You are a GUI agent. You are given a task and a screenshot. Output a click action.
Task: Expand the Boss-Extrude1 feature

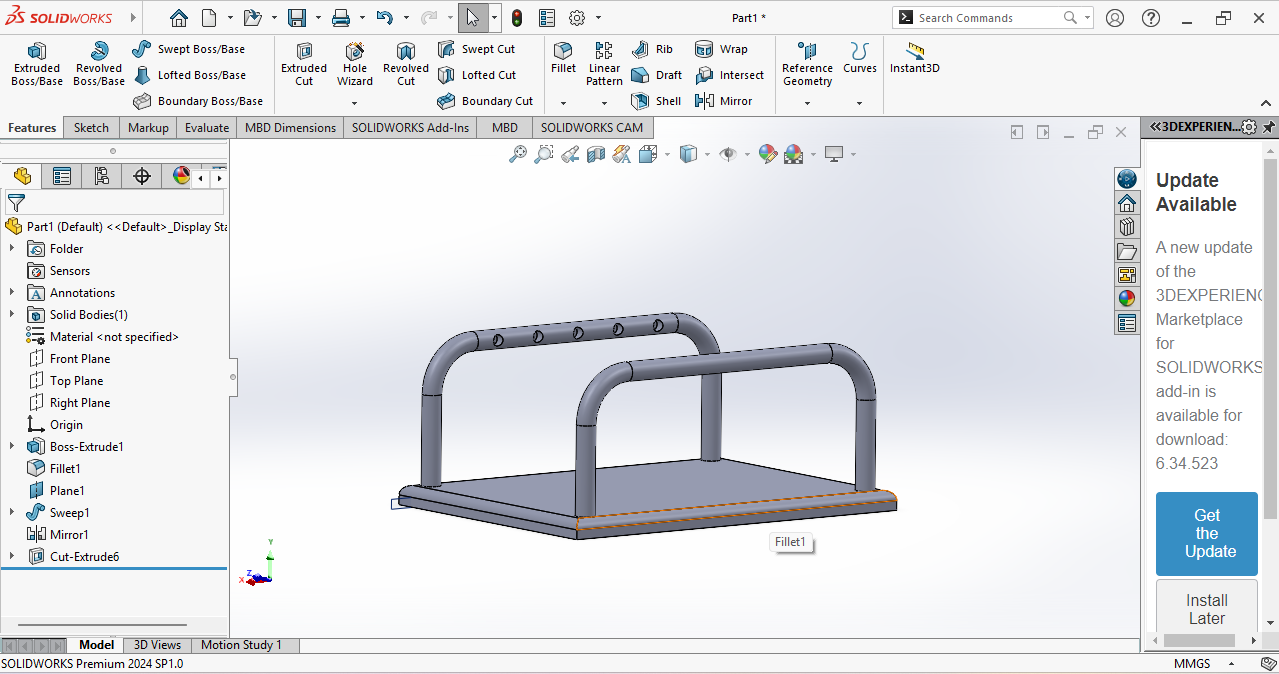[x=12, y=446]
